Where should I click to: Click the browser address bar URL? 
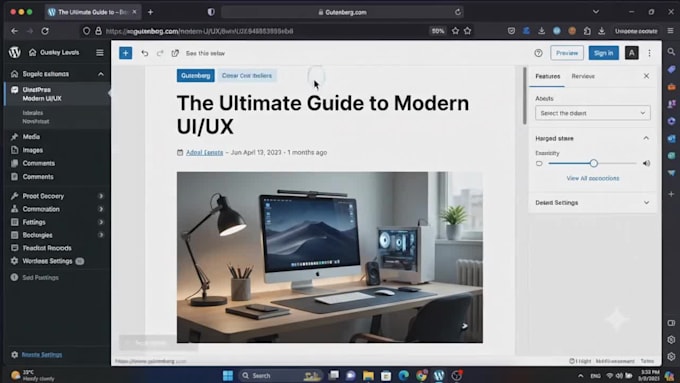point(199,31)
